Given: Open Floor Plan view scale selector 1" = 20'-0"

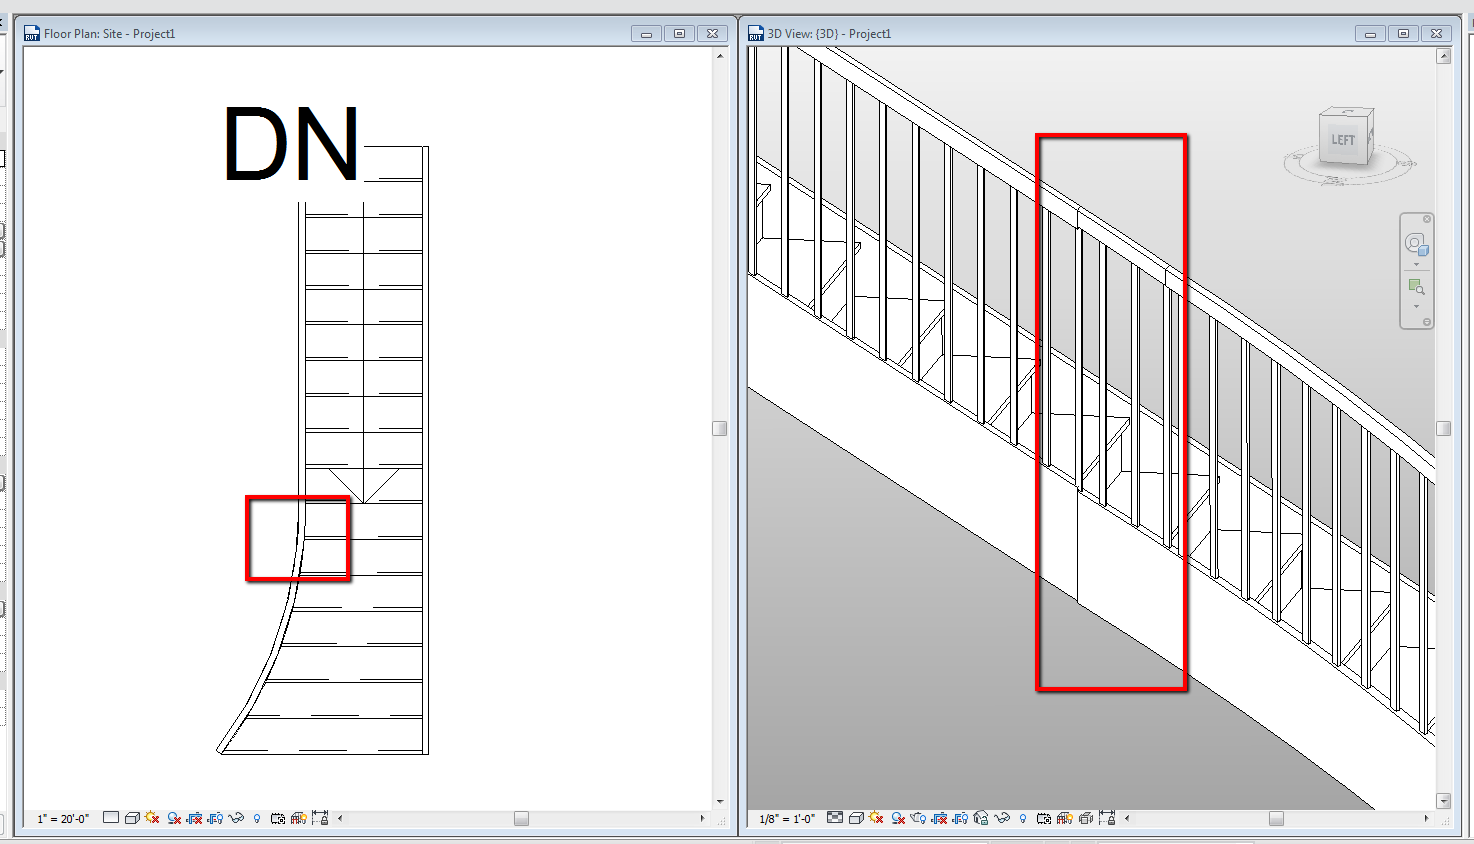Looking at the screenshot, I should [x=63, y=818].
